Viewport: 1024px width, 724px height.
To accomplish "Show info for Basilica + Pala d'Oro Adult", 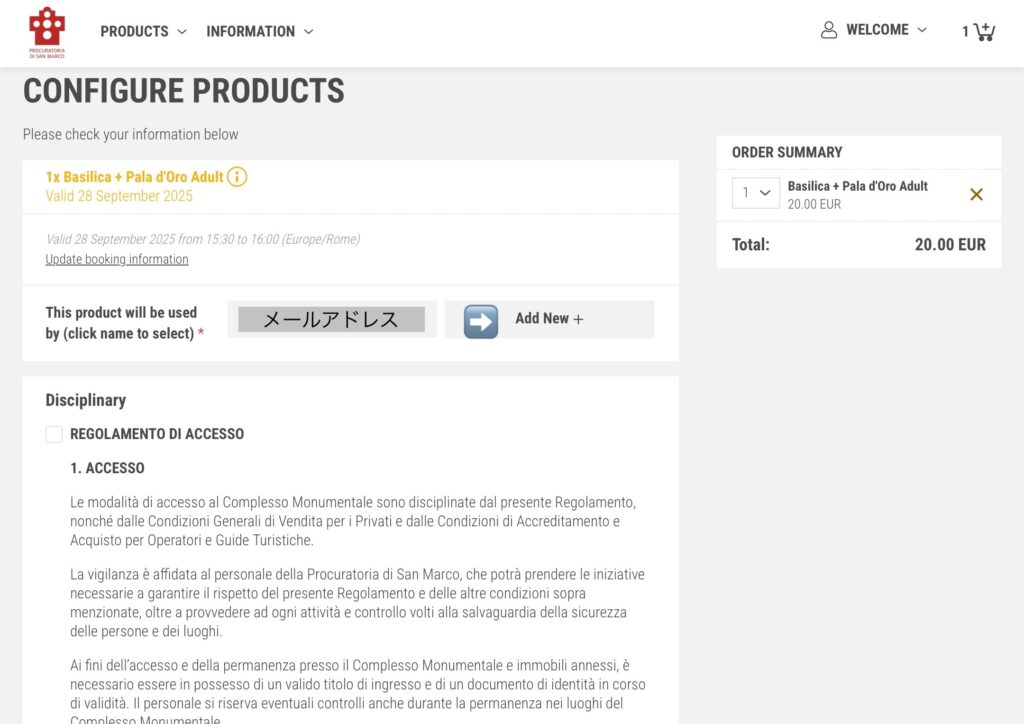I will point(237,177).
